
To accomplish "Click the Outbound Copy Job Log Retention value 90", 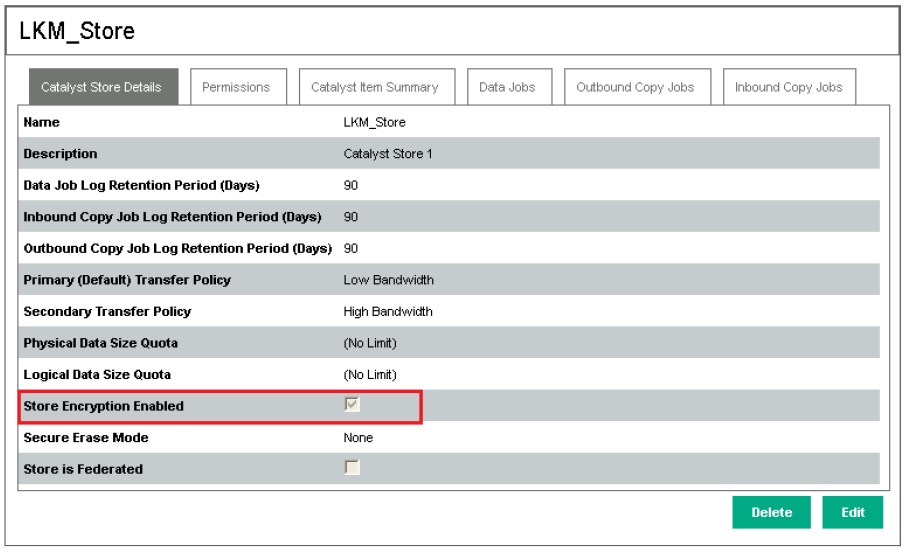I will click(x=351, y=248).
